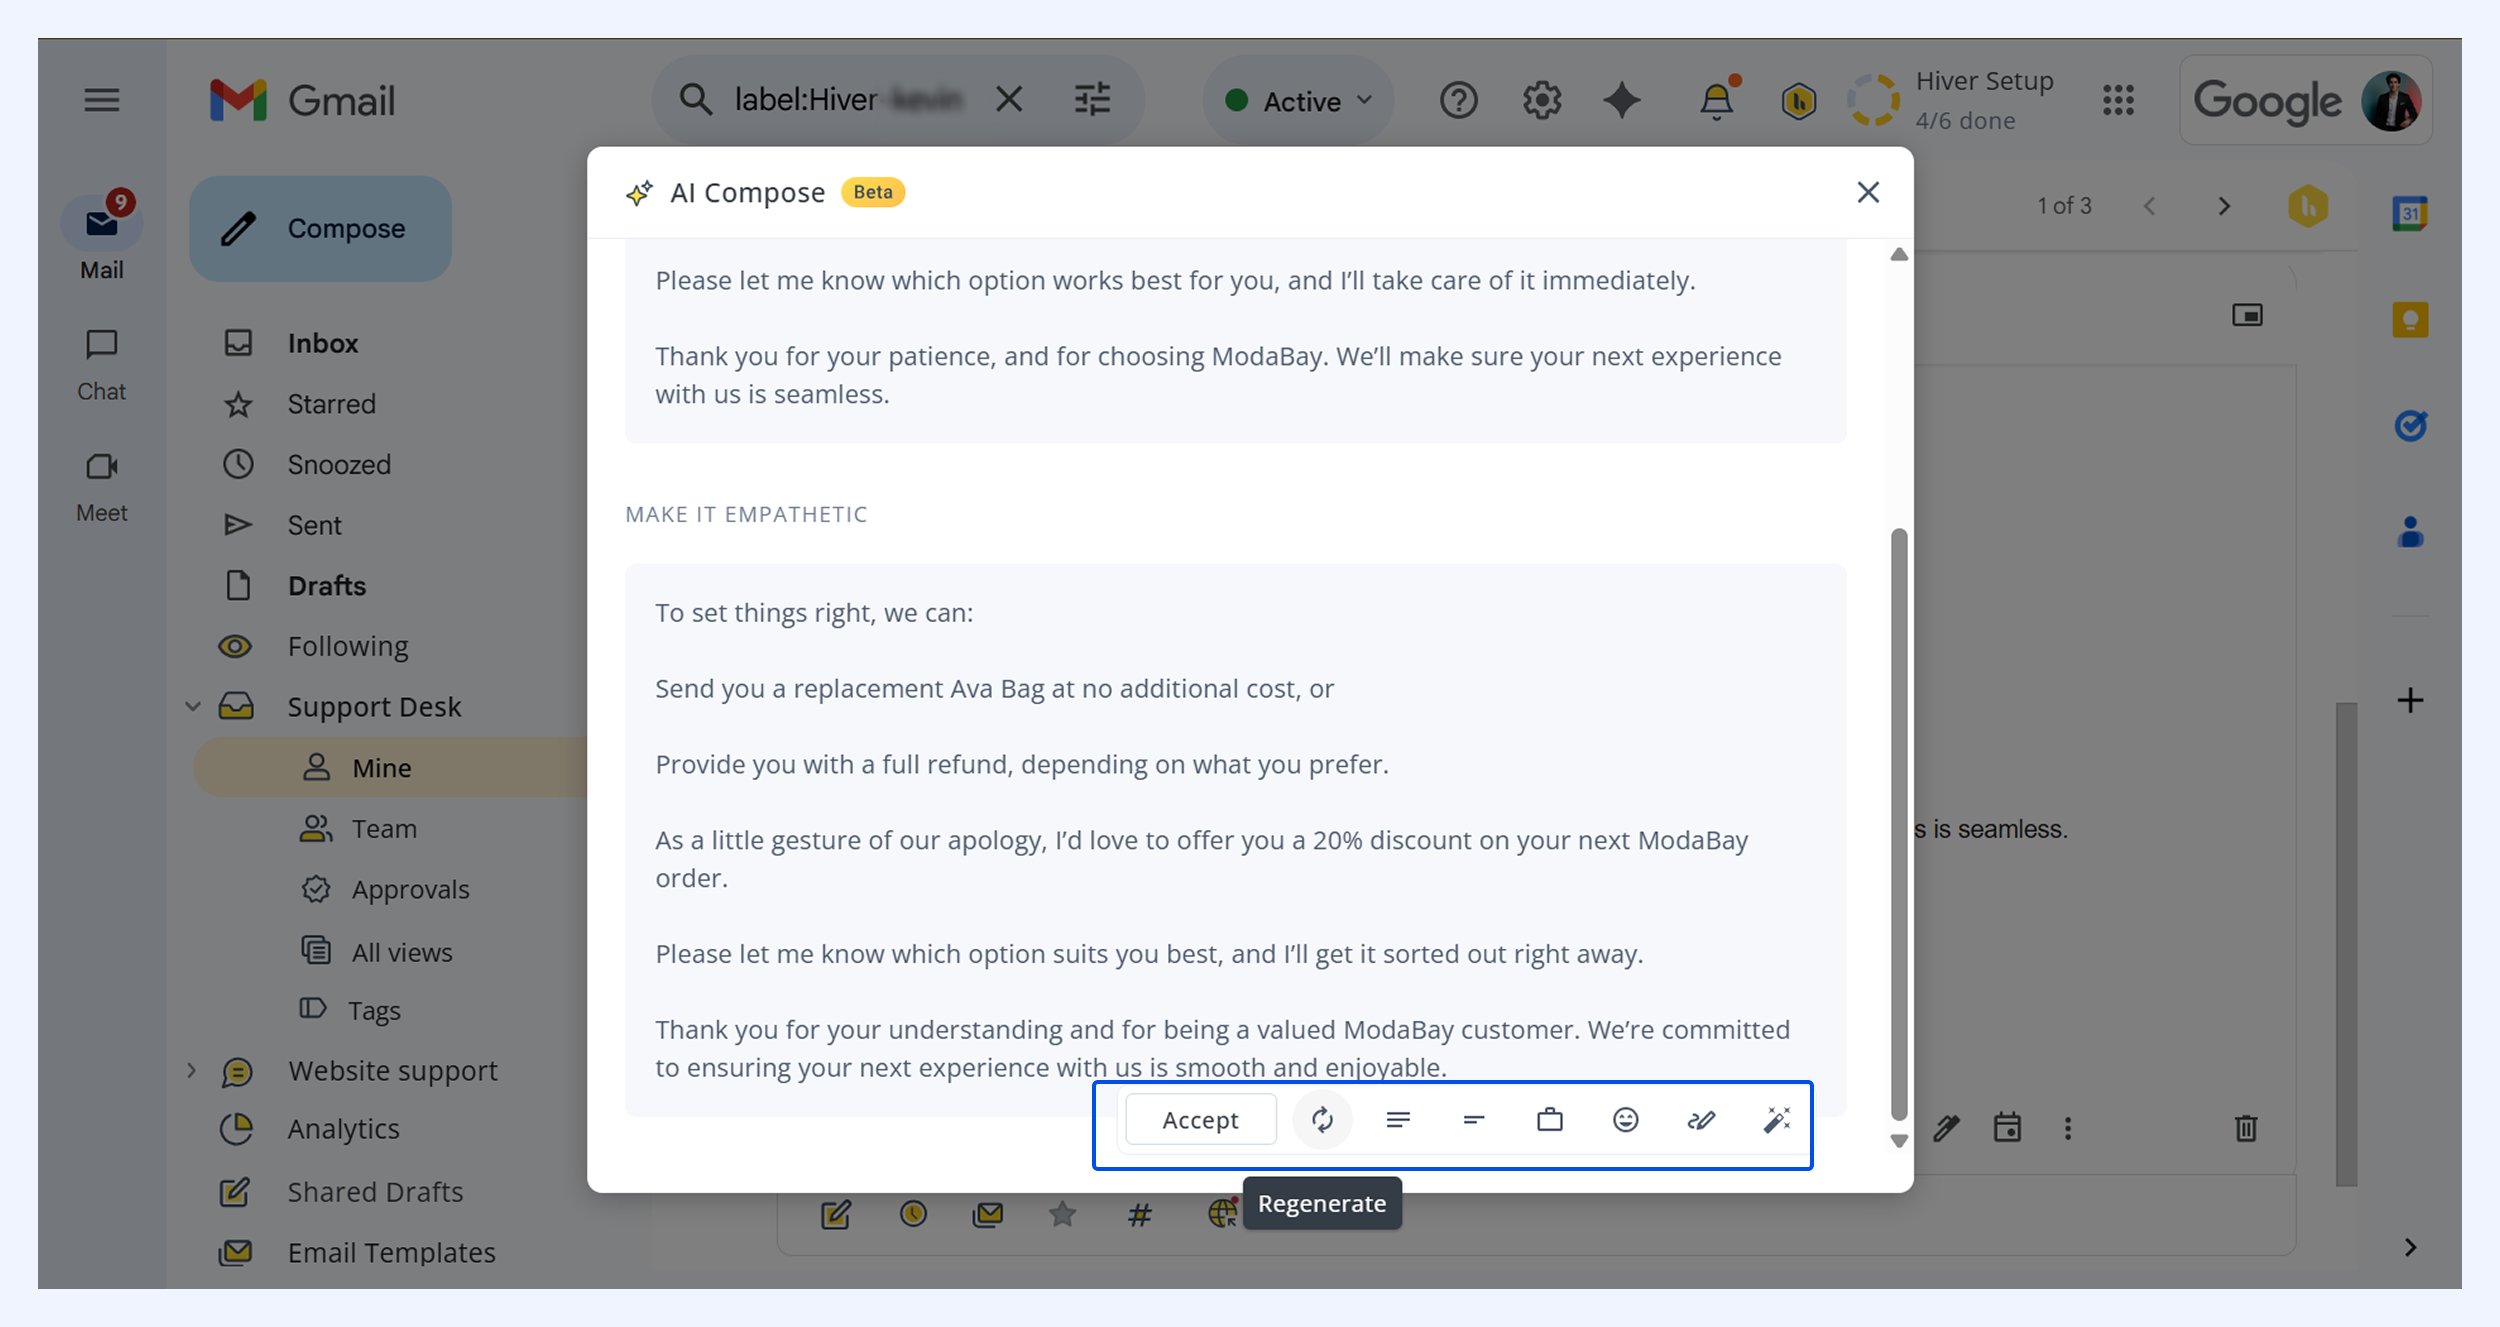
Task: Click the trash icon to discard the draft
Action: (x=2246, y=1129)
